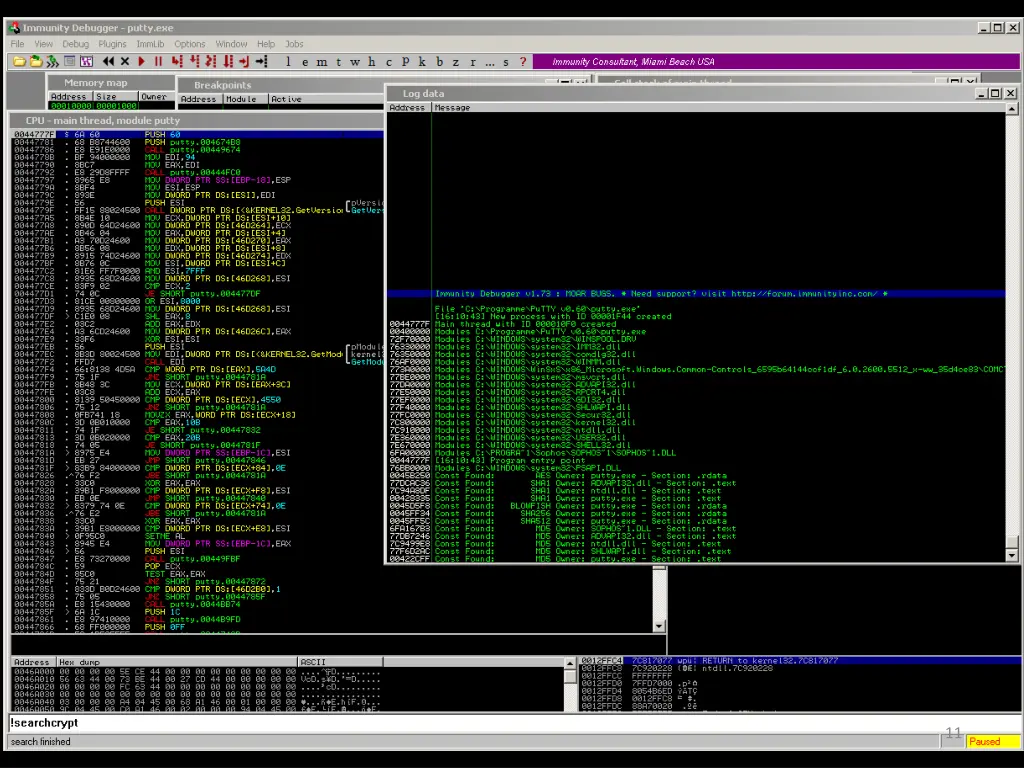Show Windows via 'w' toolbar button
The width and height of the screenshot is (1024, 768).
(355, 61)
